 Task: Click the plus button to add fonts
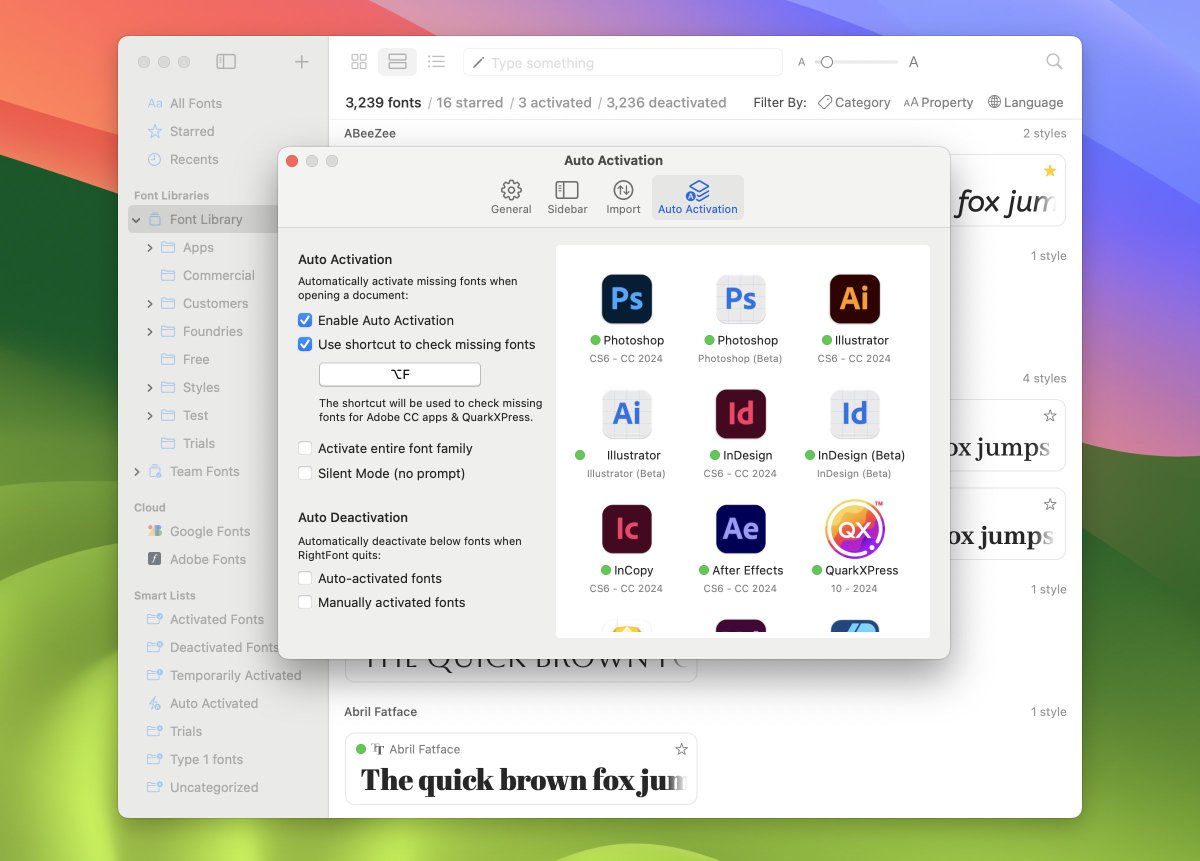(301, 62)
